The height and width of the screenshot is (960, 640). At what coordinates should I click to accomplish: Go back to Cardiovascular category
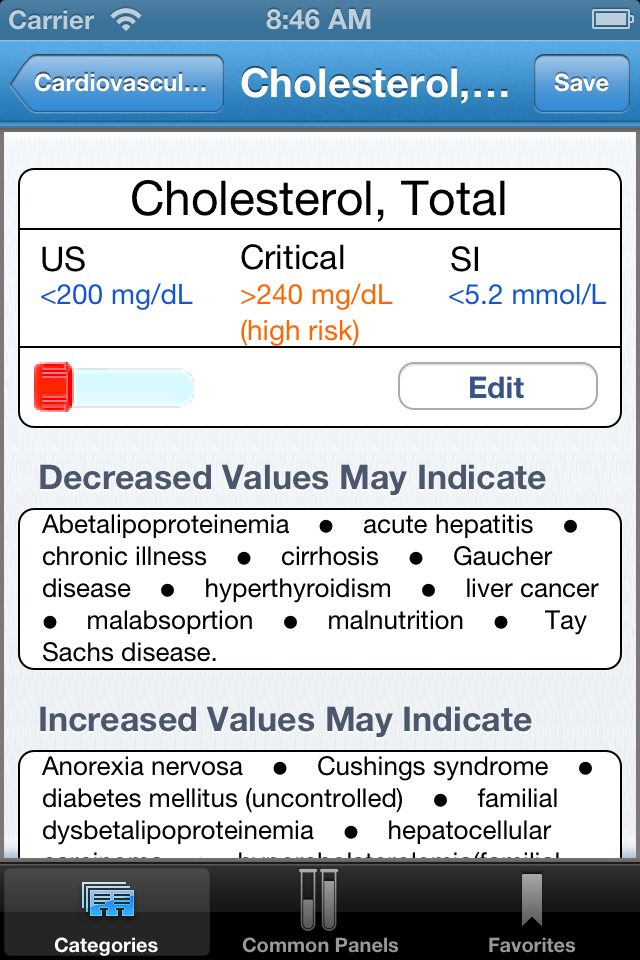117,83
